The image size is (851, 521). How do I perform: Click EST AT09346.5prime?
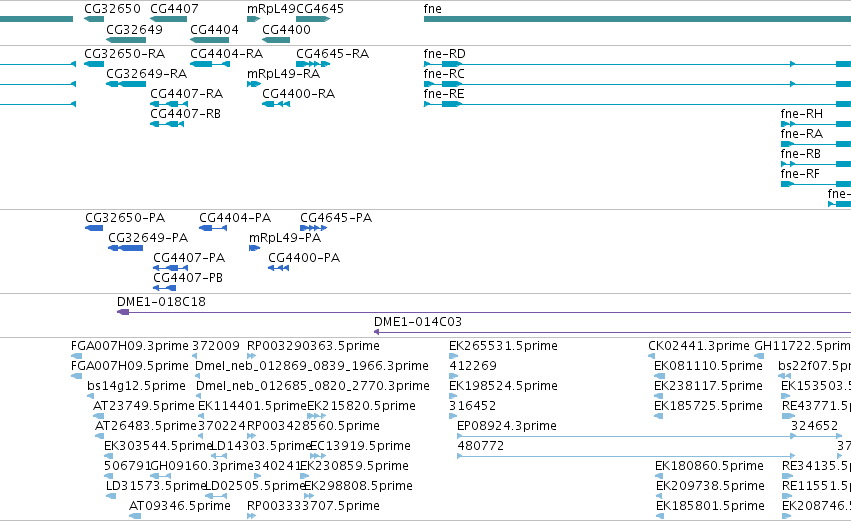(180, 506)
